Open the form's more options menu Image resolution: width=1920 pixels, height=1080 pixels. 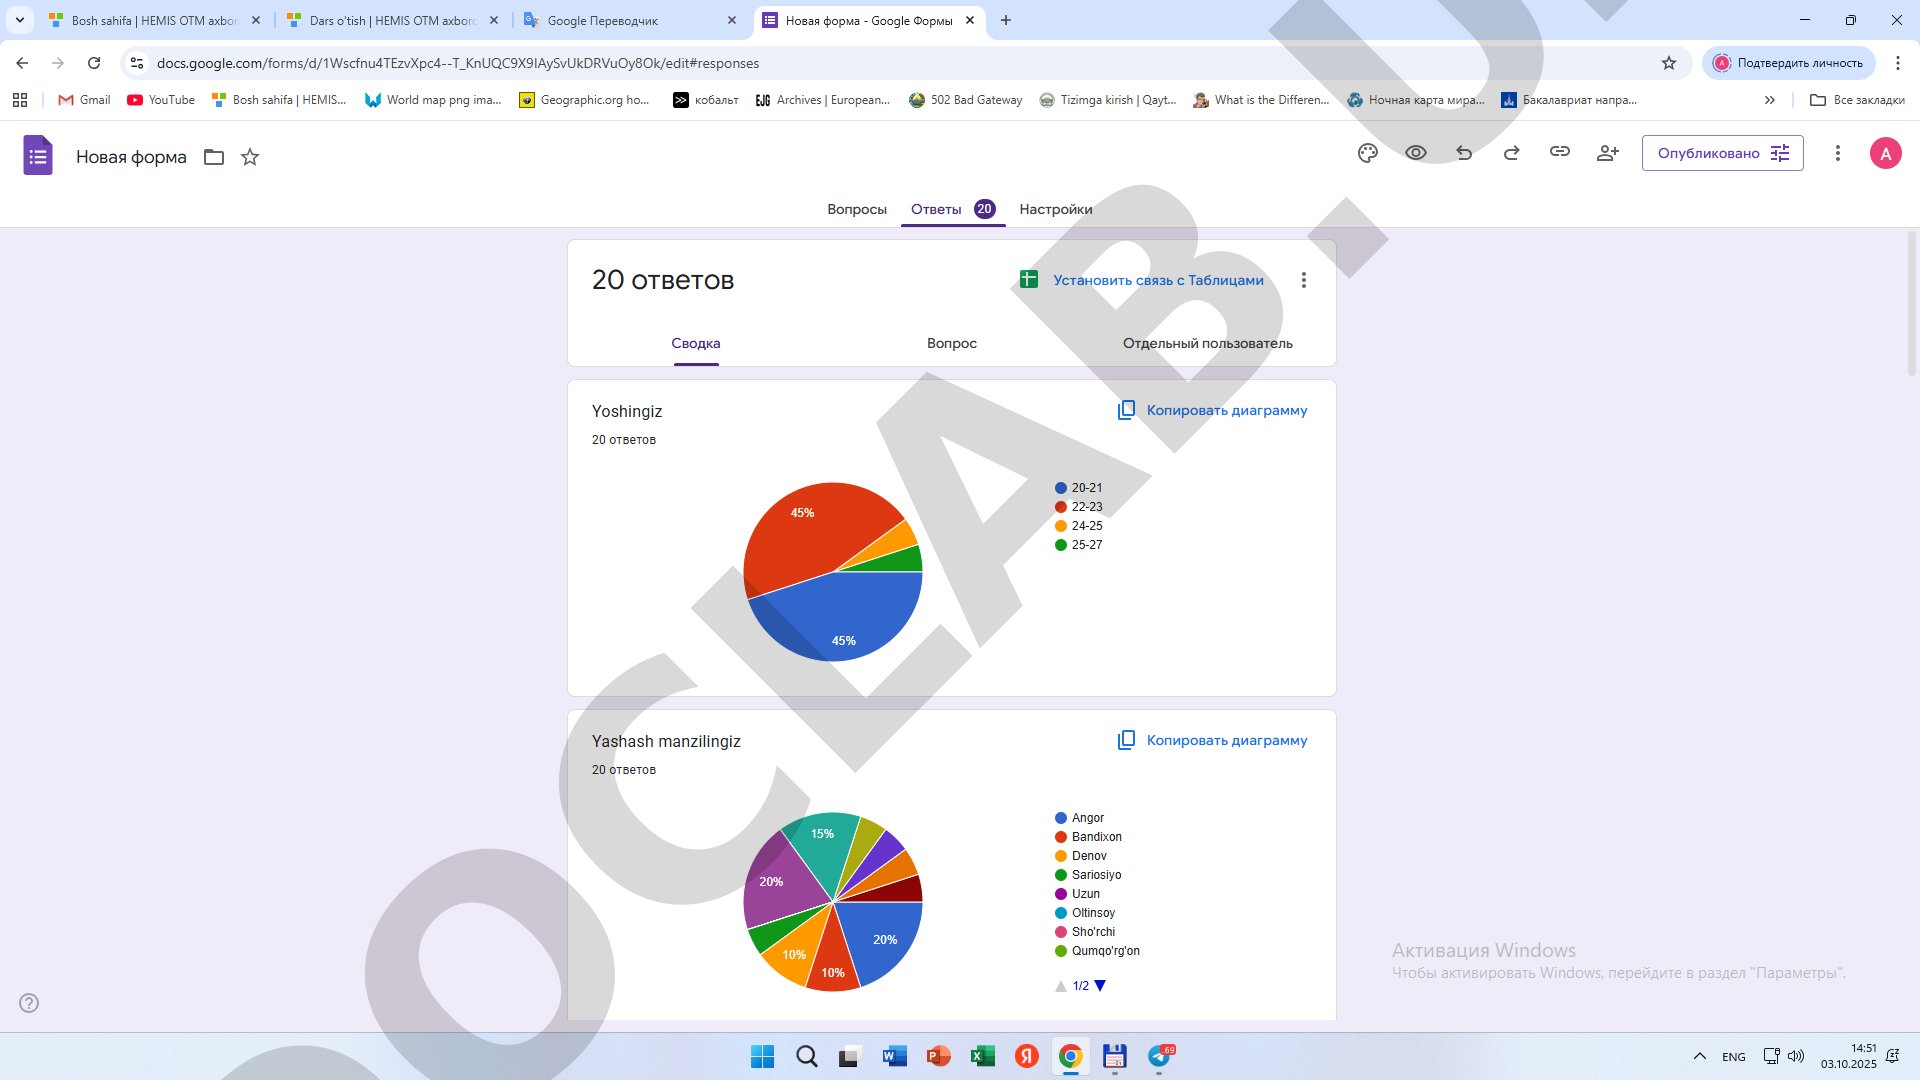[x=1837, y=153]
